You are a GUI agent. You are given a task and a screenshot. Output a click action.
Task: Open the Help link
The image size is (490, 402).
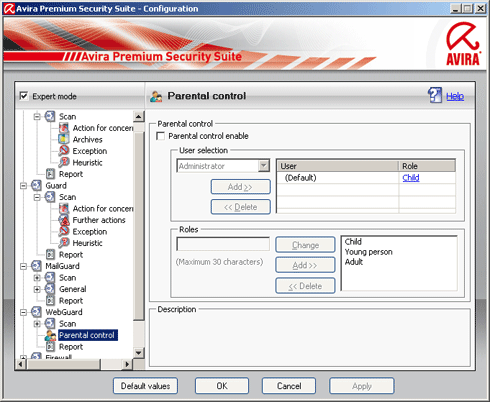455,96
